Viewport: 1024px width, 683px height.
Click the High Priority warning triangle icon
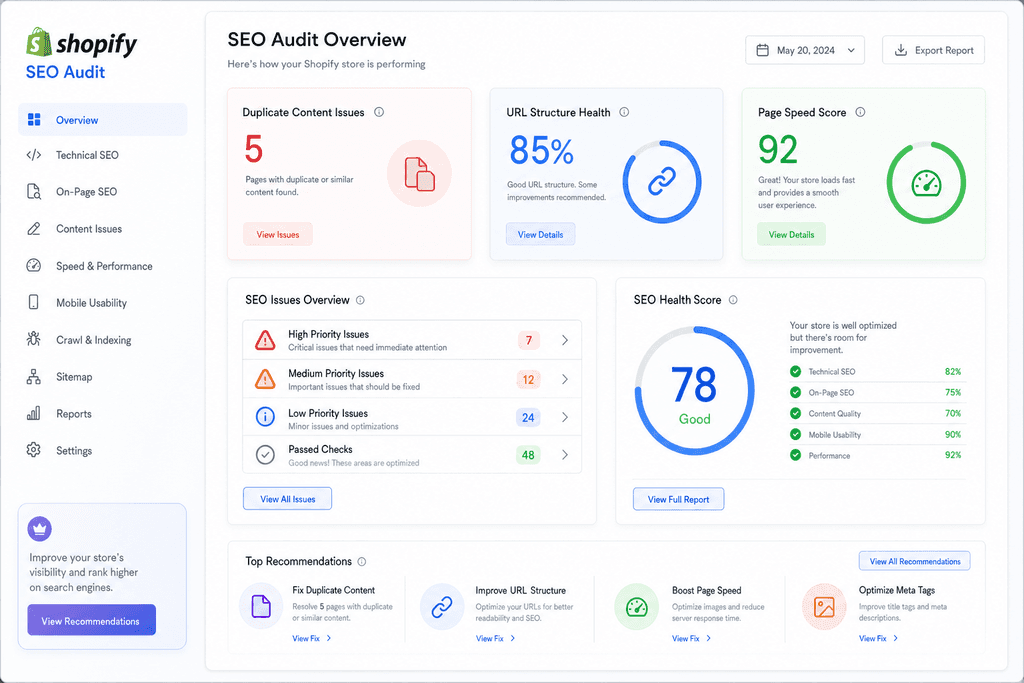[x=265, y=340]
